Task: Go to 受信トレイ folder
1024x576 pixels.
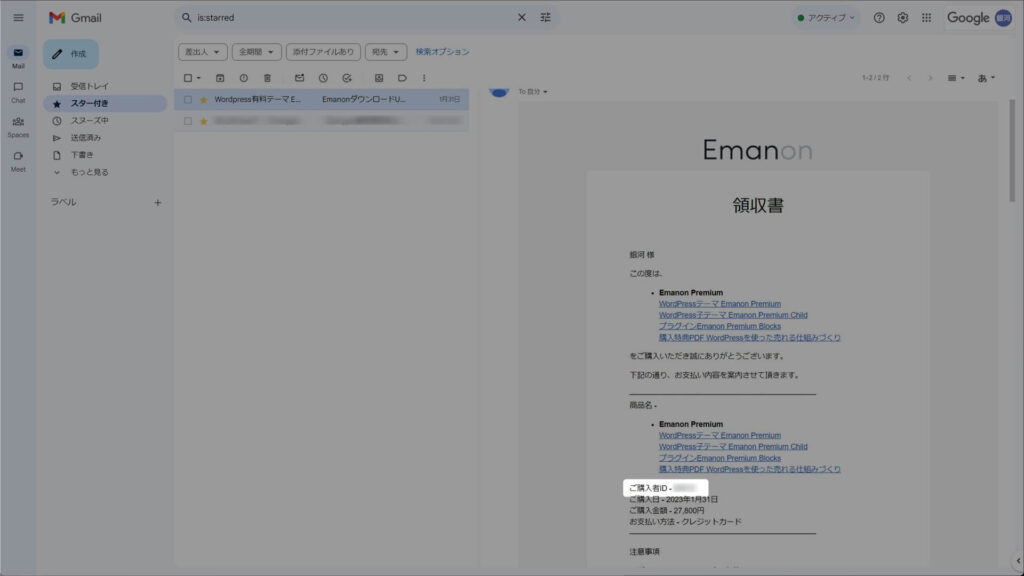Action: click(x=90, y=86)
